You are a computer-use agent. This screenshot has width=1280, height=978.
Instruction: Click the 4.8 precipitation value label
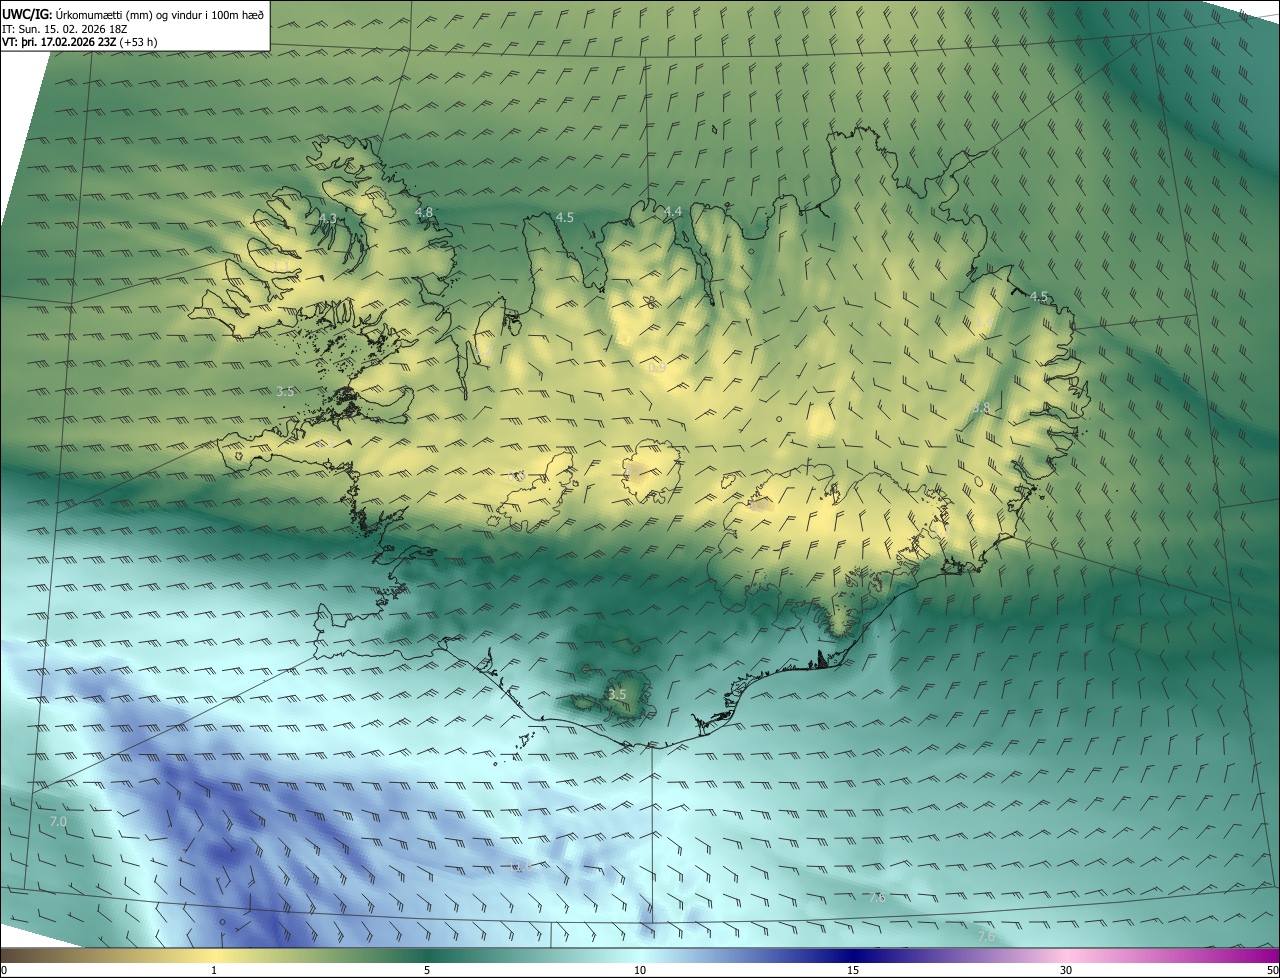tap(424, 212)
